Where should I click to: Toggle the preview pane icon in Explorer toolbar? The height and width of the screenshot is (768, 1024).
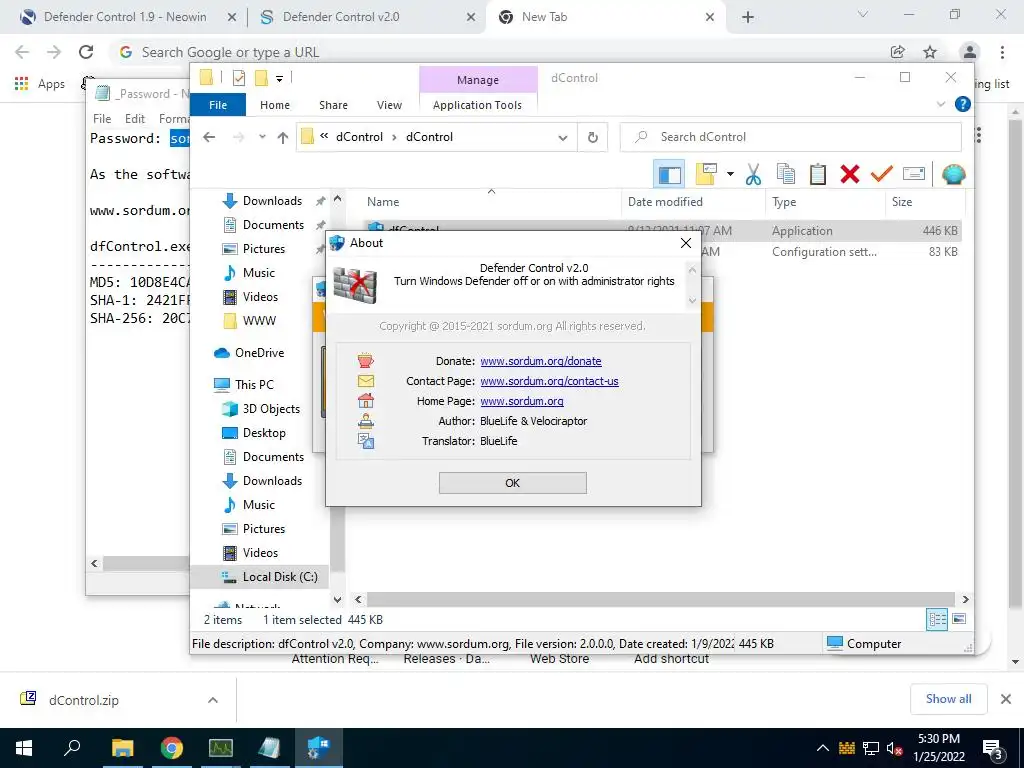669,174
